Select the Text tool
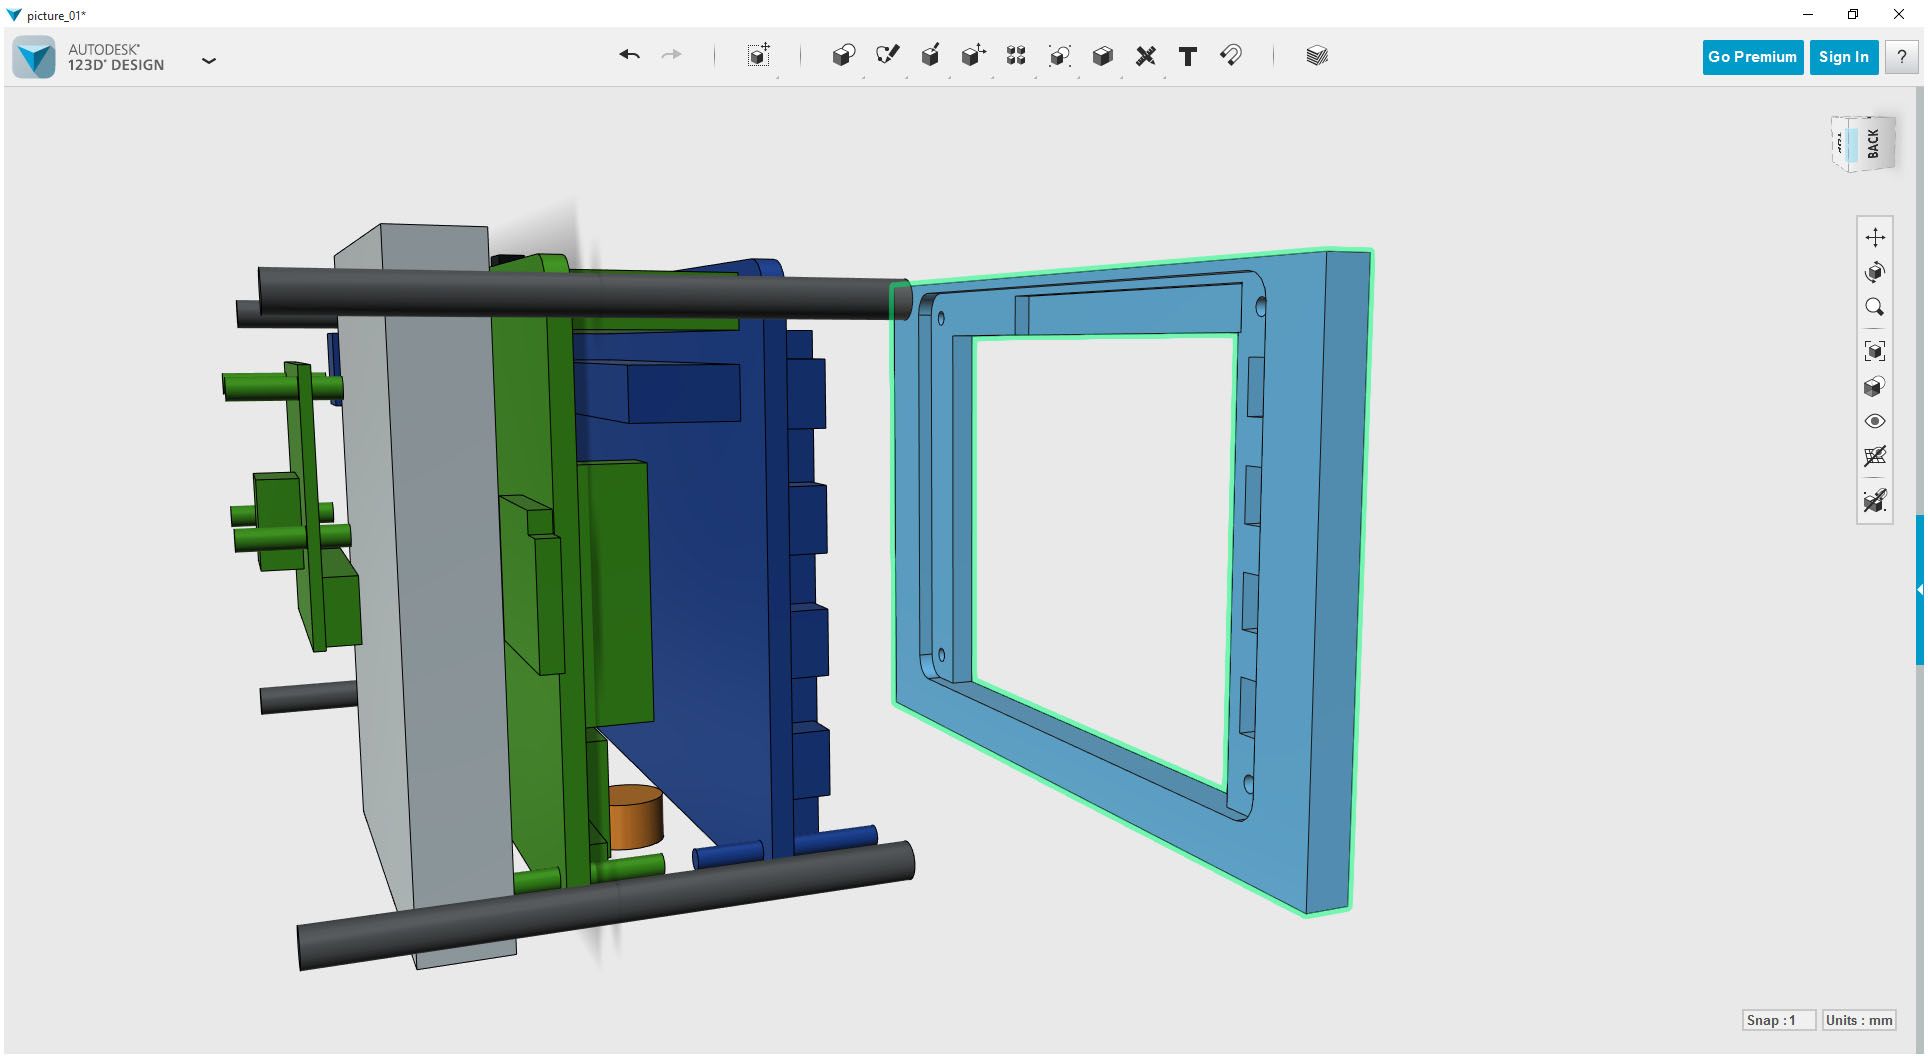This screenshot has width=1928, height=1058. click(x=1188, y=56)
